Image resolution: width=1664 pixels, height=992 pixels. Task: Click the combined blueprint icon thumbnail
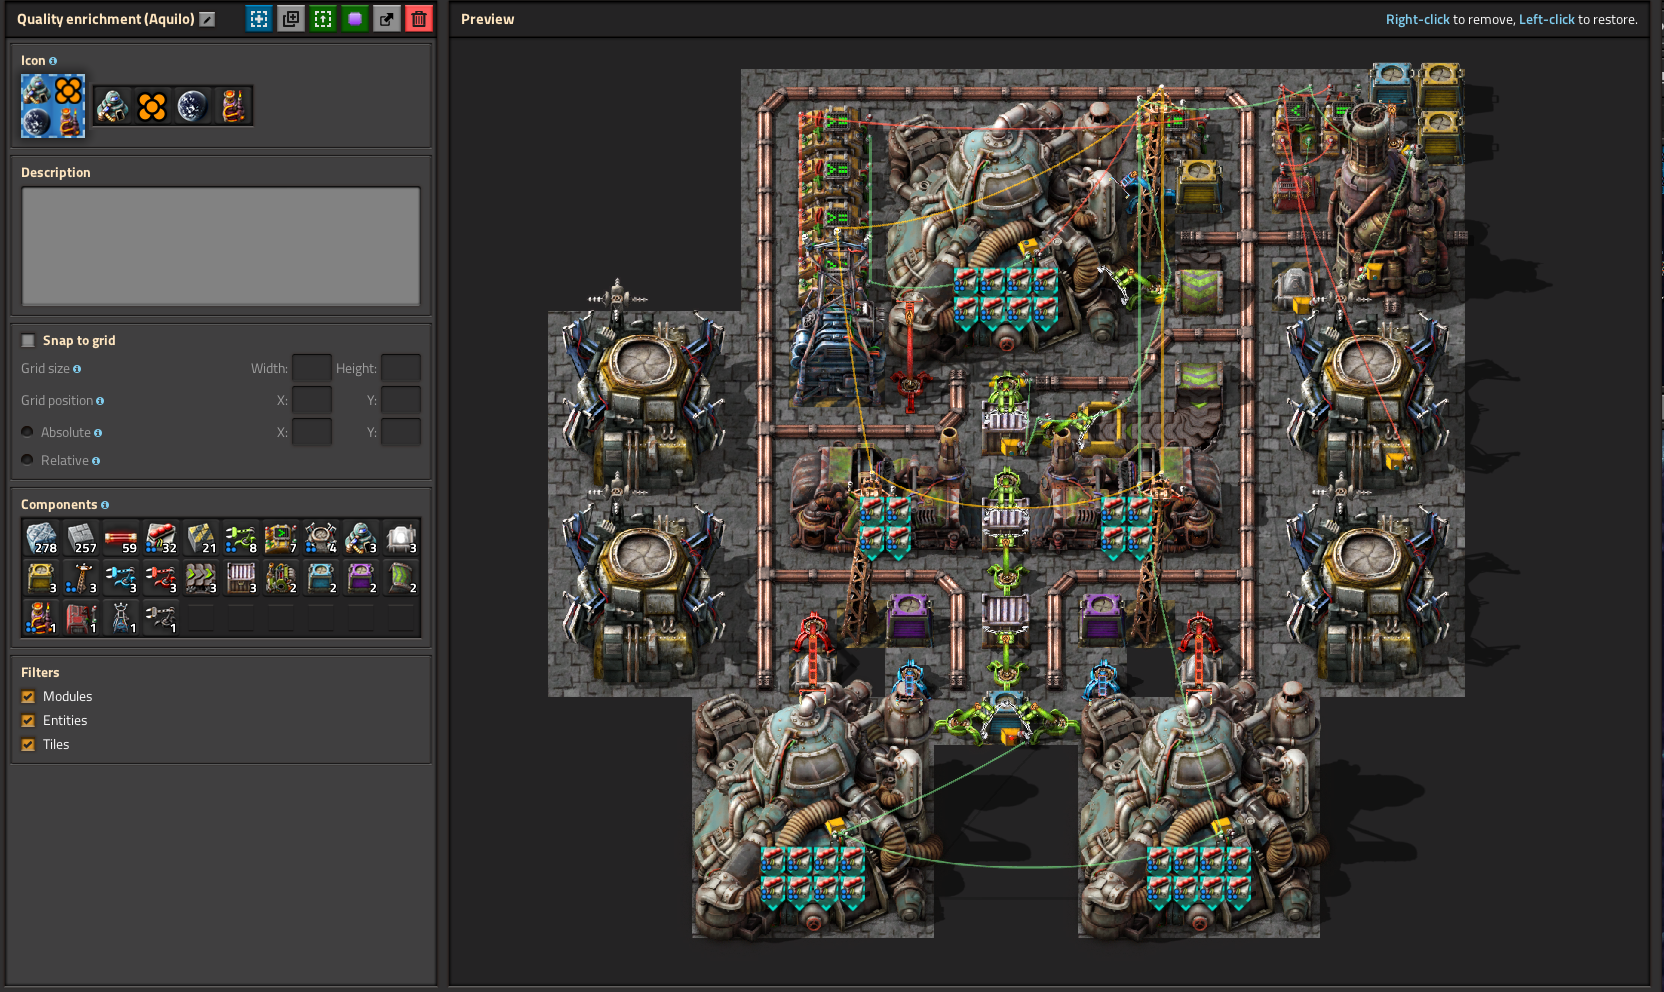coord(53,105)
